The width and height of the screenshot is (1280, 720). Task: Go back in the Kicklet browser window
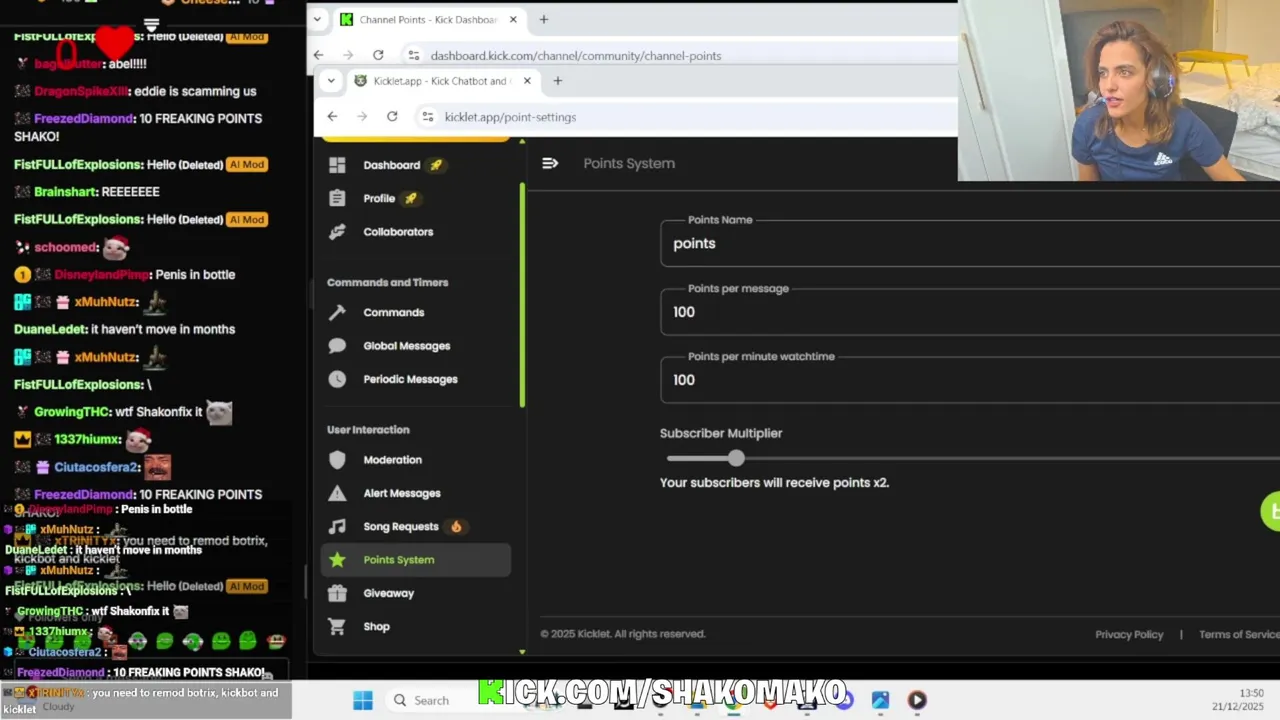332,117
